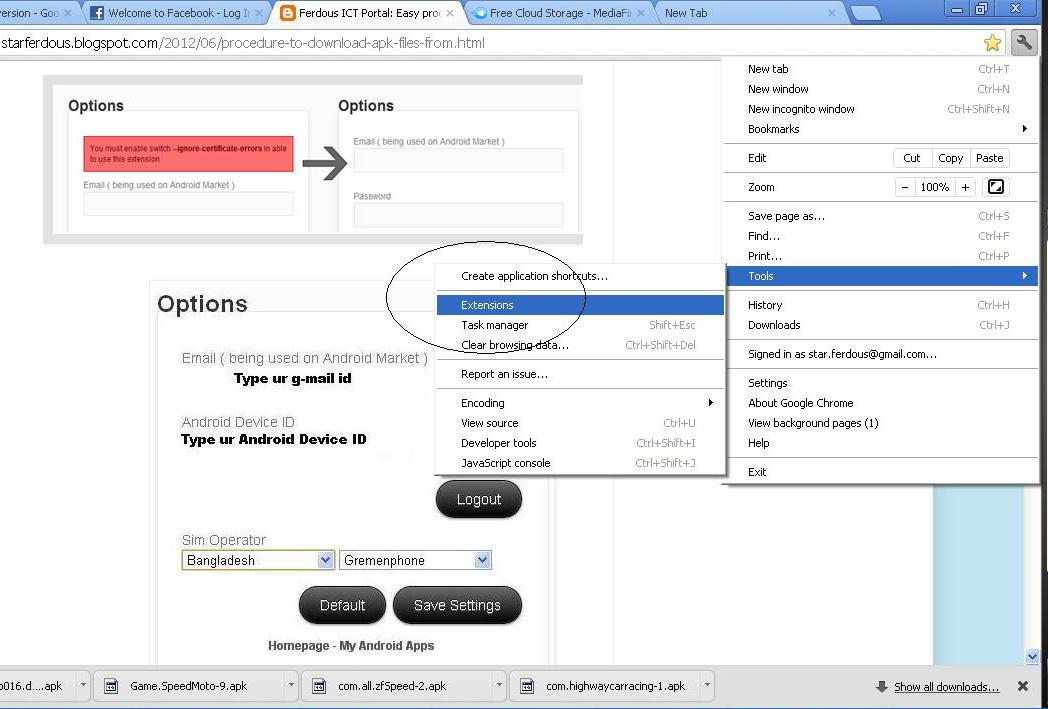Click the Copy button in Edit row
Viewport: 1048px width, 709px height.
[x=950, y=158]
